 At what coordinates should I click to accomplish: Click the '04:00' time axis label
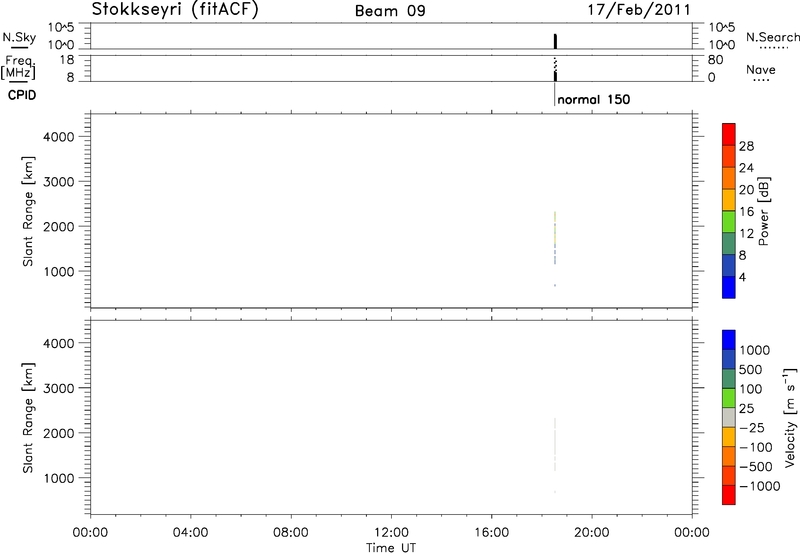point(190,533)
